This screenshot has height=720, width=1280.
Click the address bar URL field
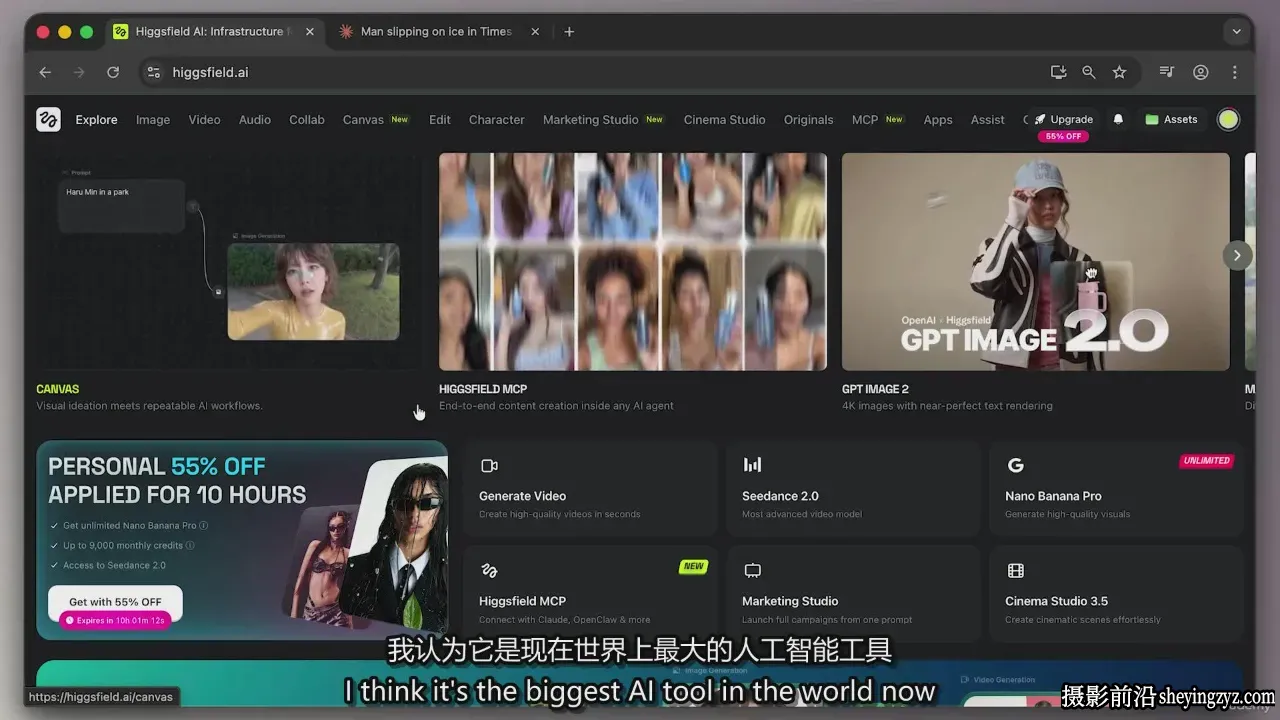(590, 72)
